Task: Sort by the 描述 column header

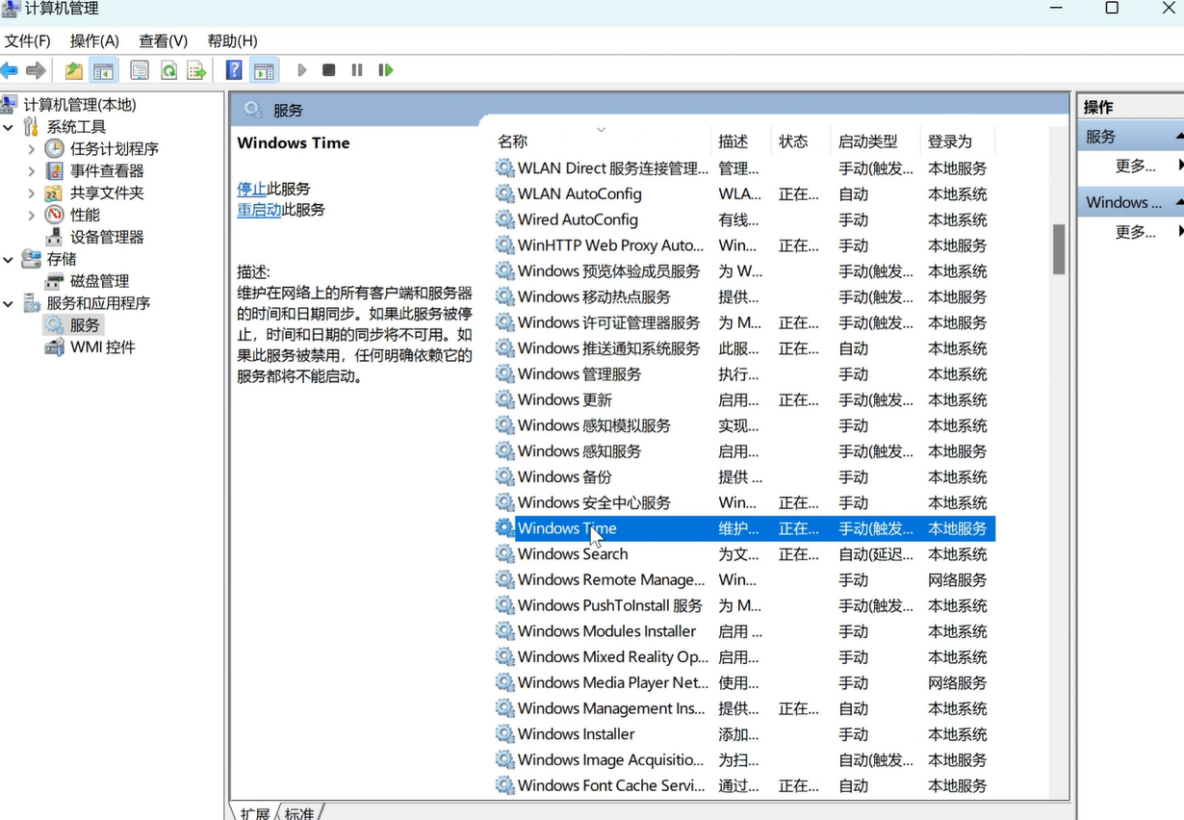Action: coord(740,141)
